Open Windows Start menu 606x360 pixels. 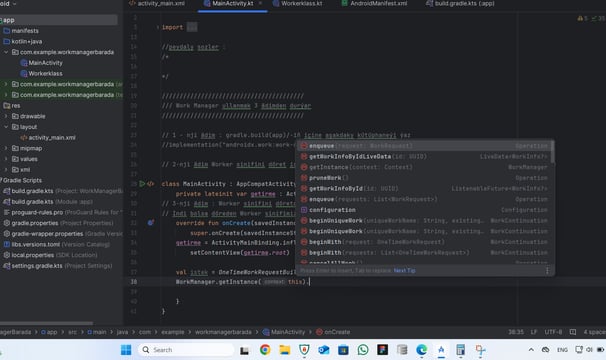[126, 350]
